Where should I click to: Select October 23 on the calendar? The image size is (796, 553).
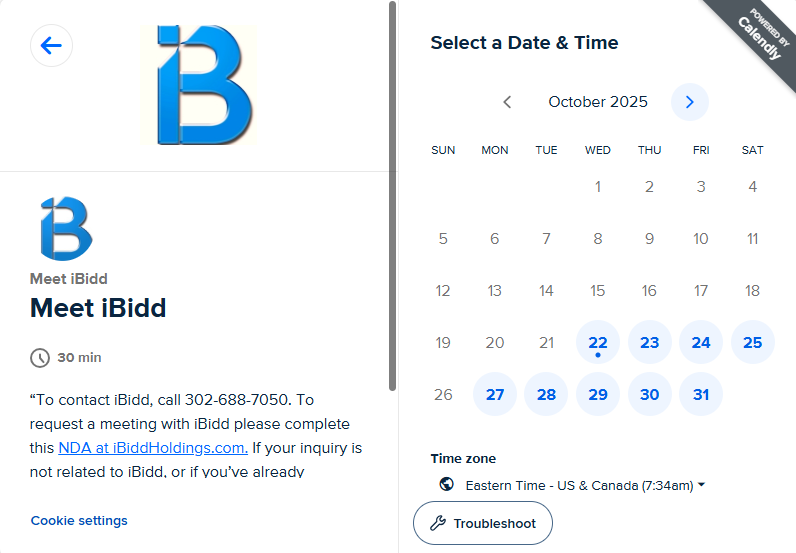pyautogui.click(x=650, y=343)
